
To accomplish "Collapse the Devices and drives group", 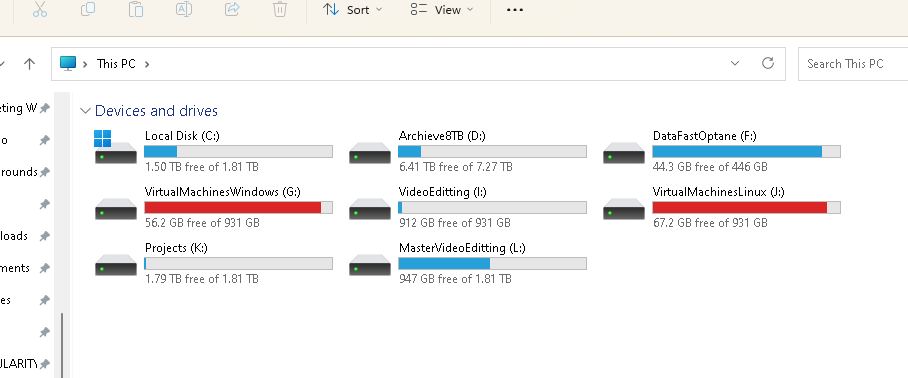I will pyautogui.click(x=85, y=111).
